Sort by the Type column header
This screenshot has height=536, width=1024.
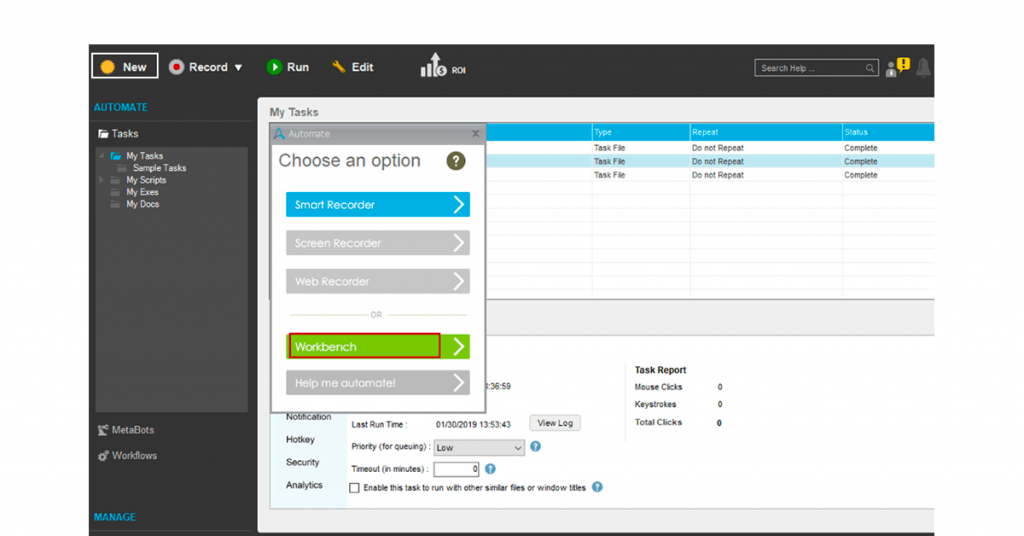point(641,132)
